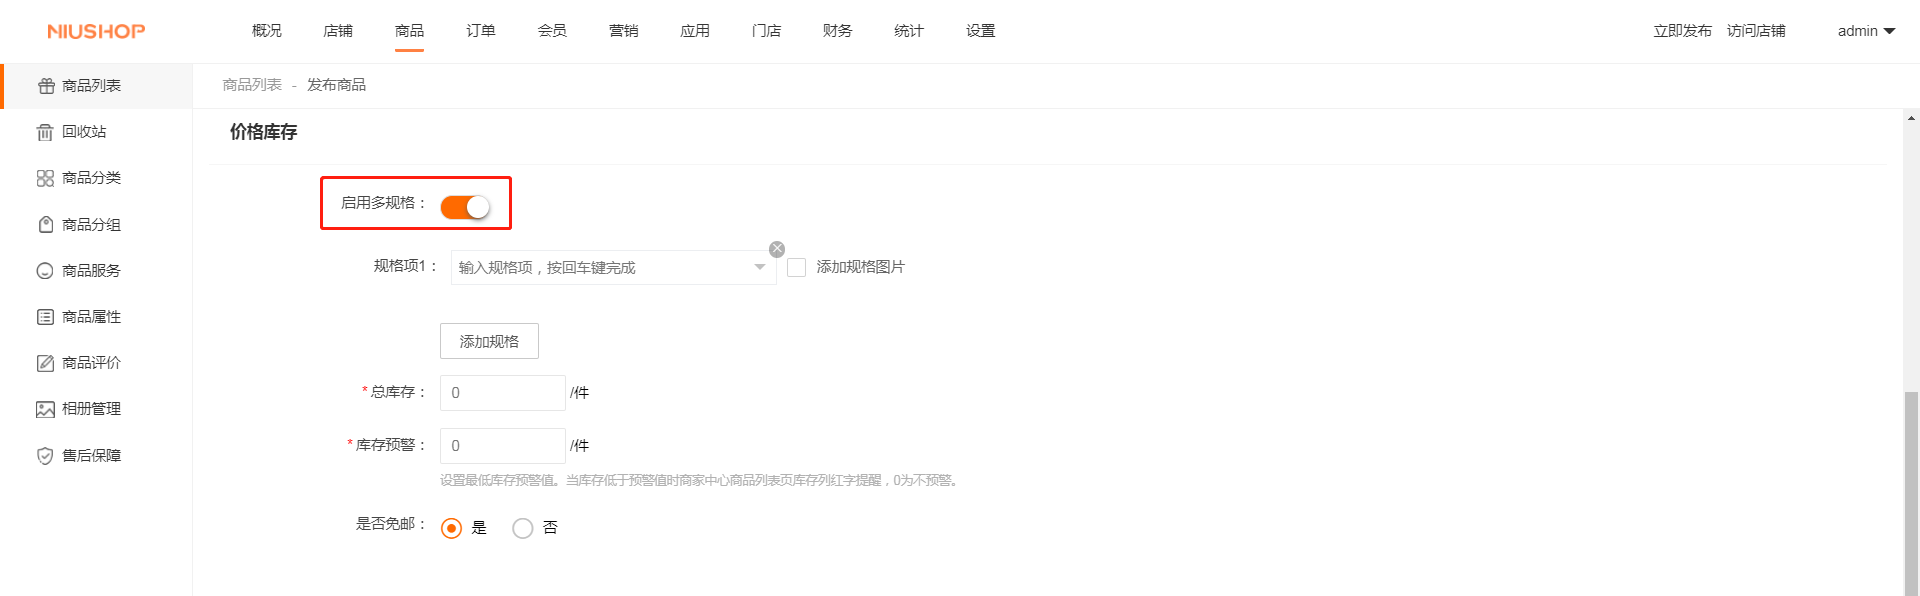
Task: Select 否 for 是否免邮
Action: click(x=522, y=528)
